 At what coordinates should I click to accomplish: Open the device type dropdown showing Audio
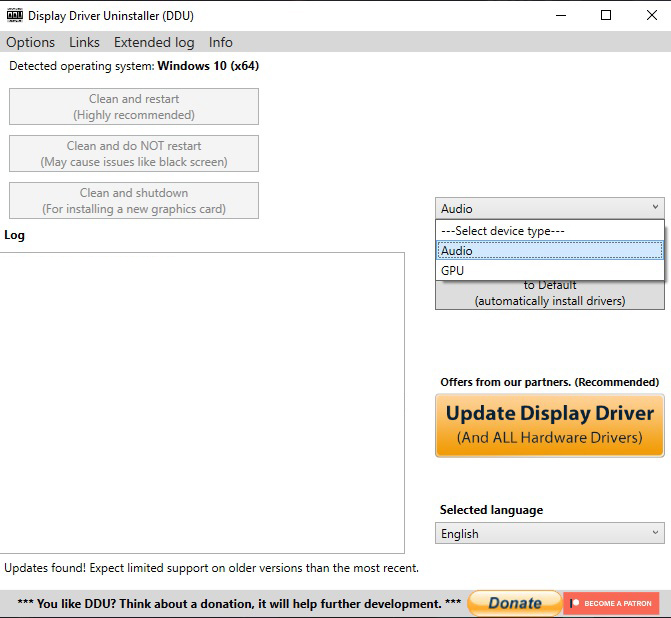550,208
